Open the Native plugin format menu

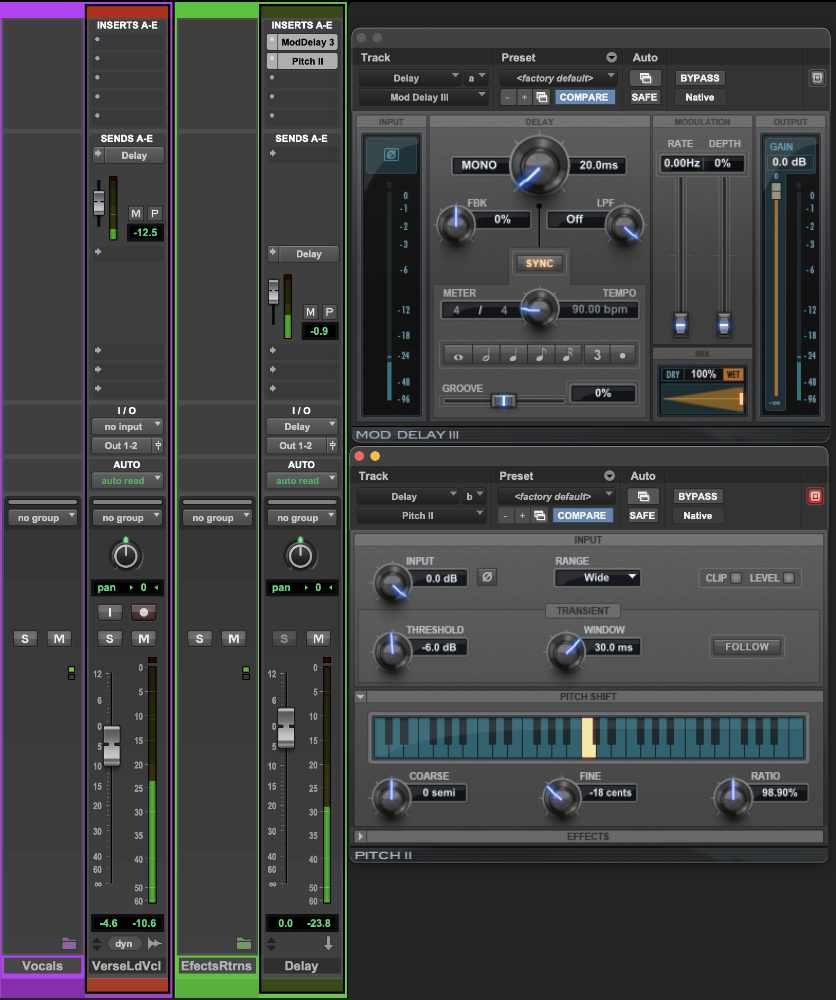pyautogui.click(x=699, y=97)
